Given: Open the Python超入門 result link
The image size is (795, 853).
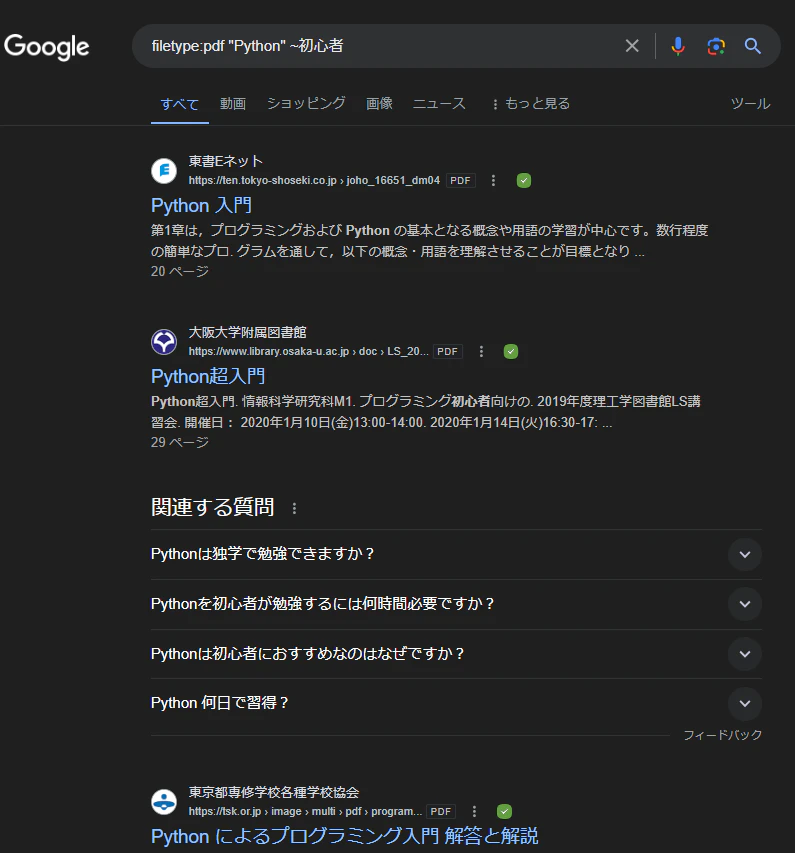Looking at the screenshot, I should coord(208,376).
